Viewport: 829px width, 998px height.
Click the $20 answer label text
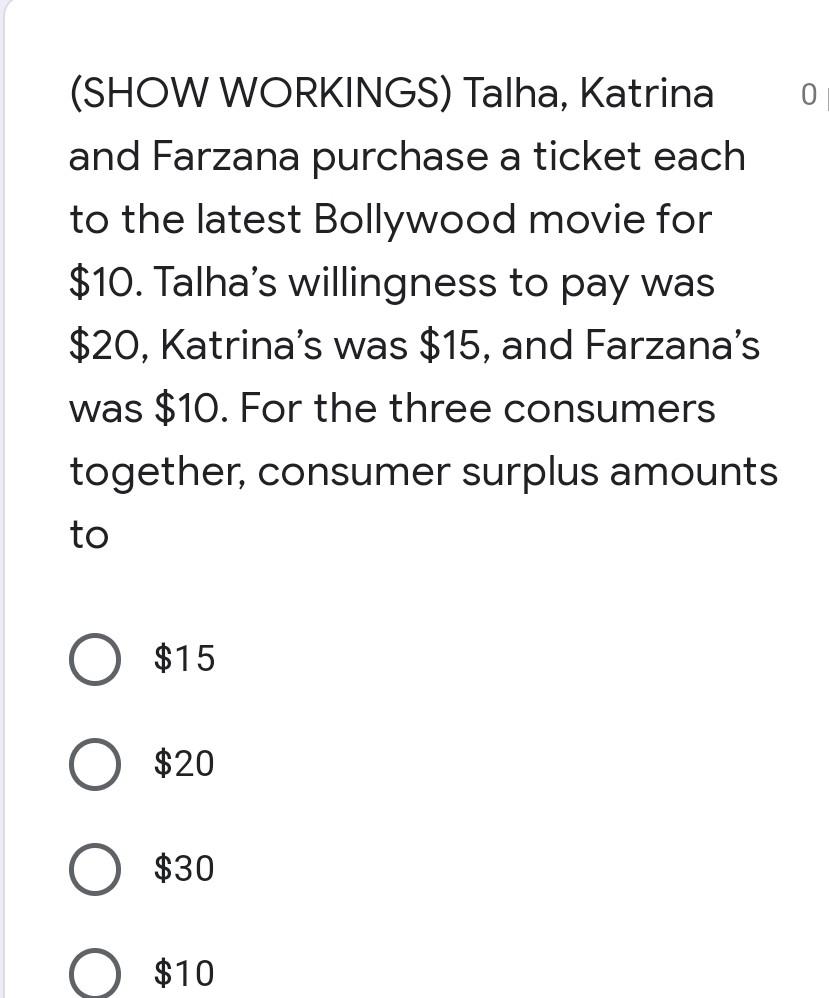[184, 763]
